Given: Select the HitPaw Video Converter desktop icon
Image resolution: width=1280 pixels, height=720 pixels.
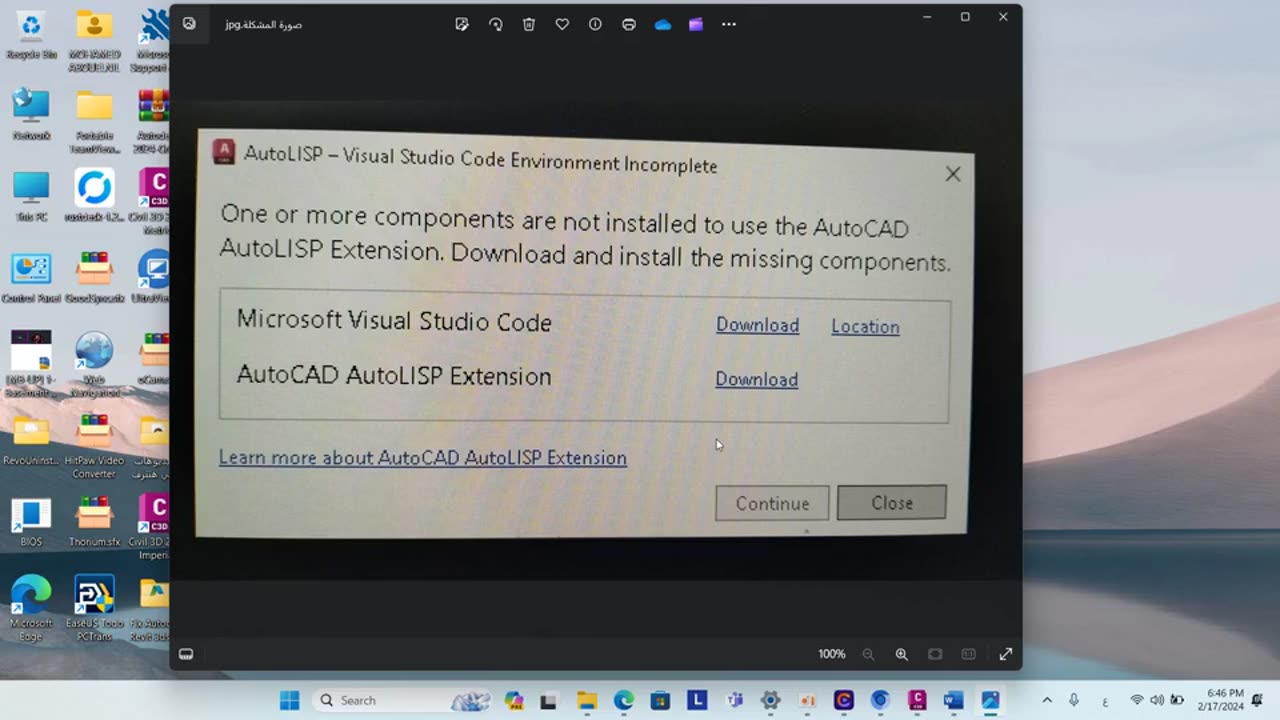Looking at the screenshot, I should (95, 445).
